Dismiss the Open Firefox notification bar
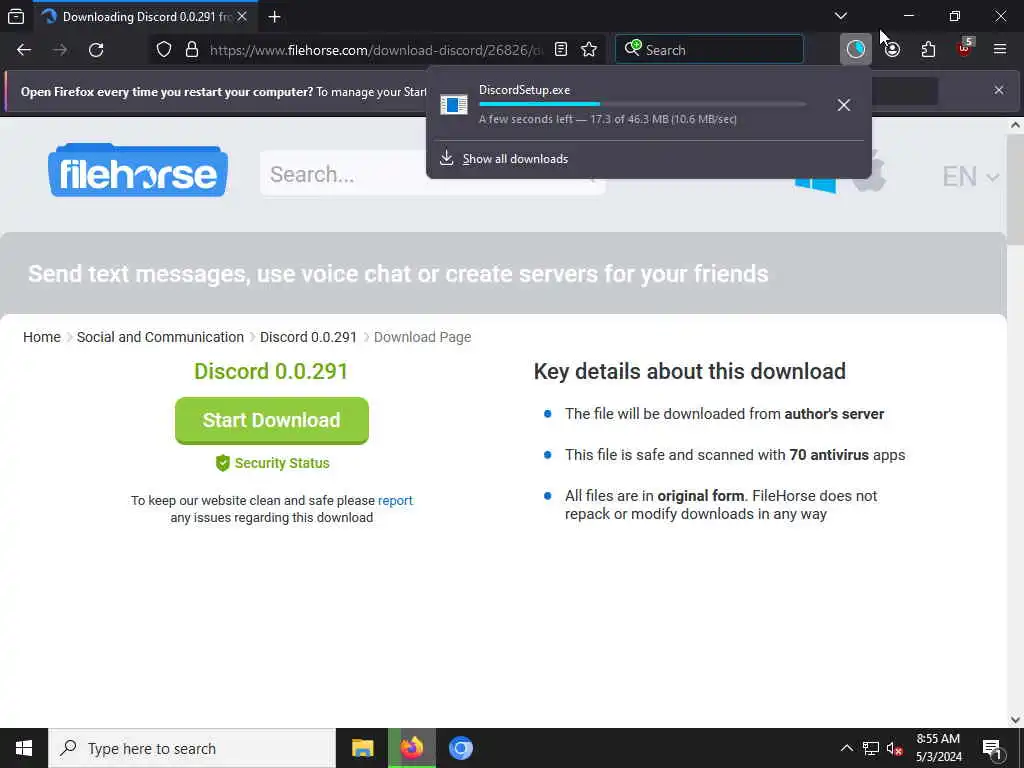The image size is (1024, 768). (x=999, y=90)
